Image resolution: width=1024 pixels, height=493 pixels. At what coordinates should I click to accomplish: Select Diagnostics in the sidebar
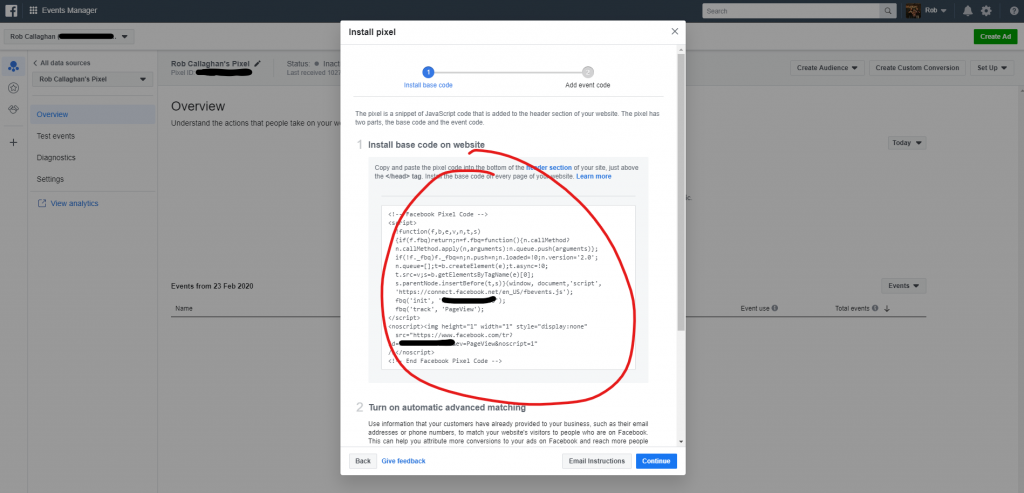(x=56, y=157)
